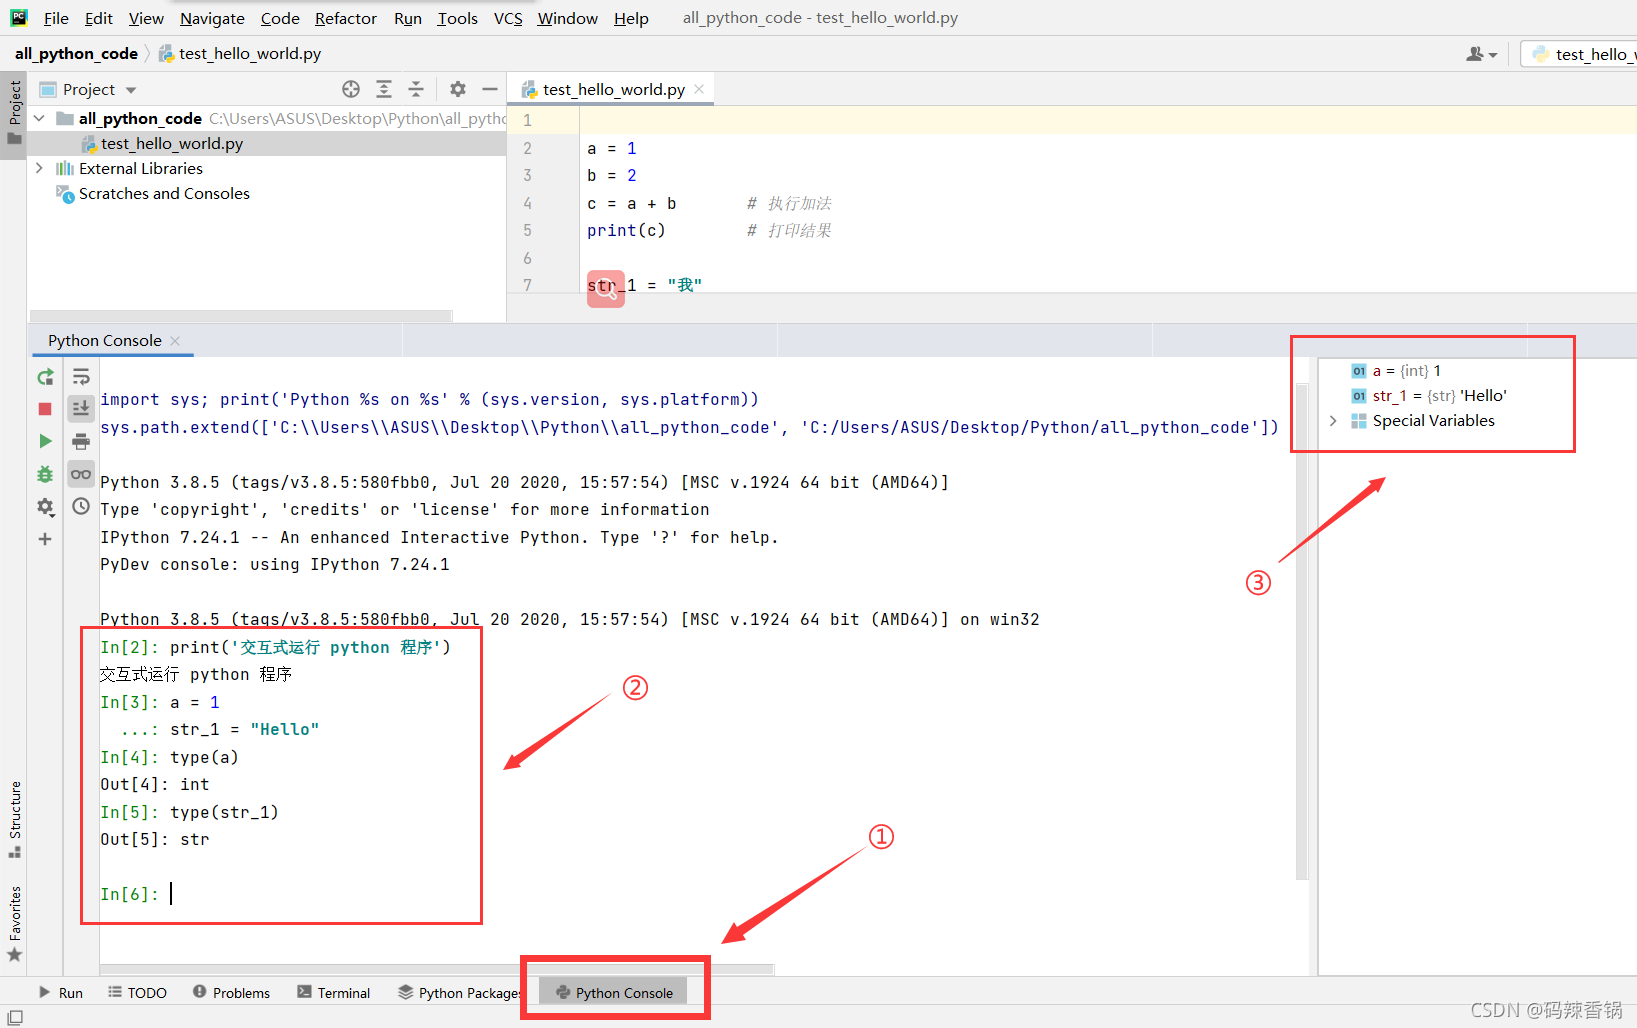Rerun the Python console
1637x1028 pixels.
click(45, 377)
